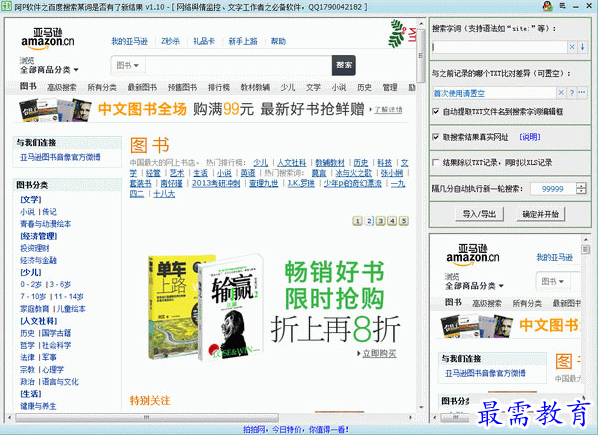Open help question mark for TXT comparison
Image resolution: width=599 pixels, height=445 pixels.
pos(571,93)
